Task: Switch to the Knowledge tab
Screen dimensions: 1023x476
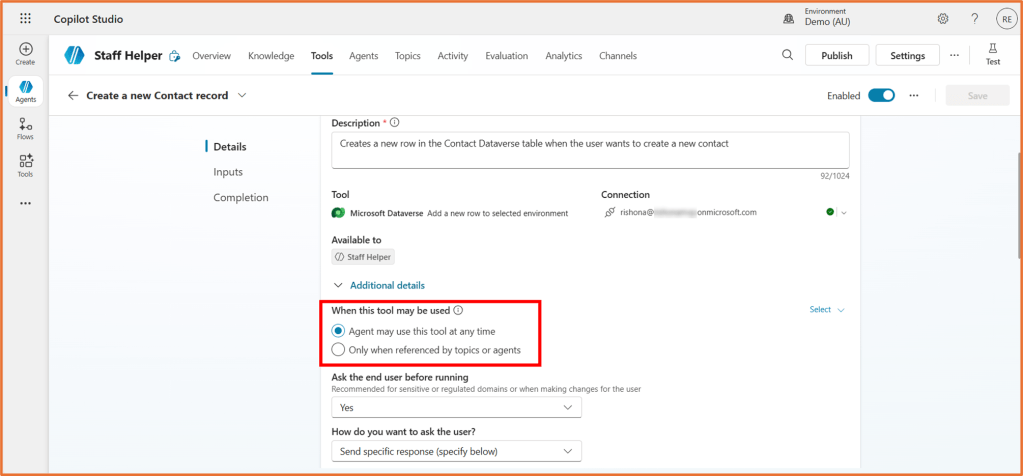Action: 271,56
